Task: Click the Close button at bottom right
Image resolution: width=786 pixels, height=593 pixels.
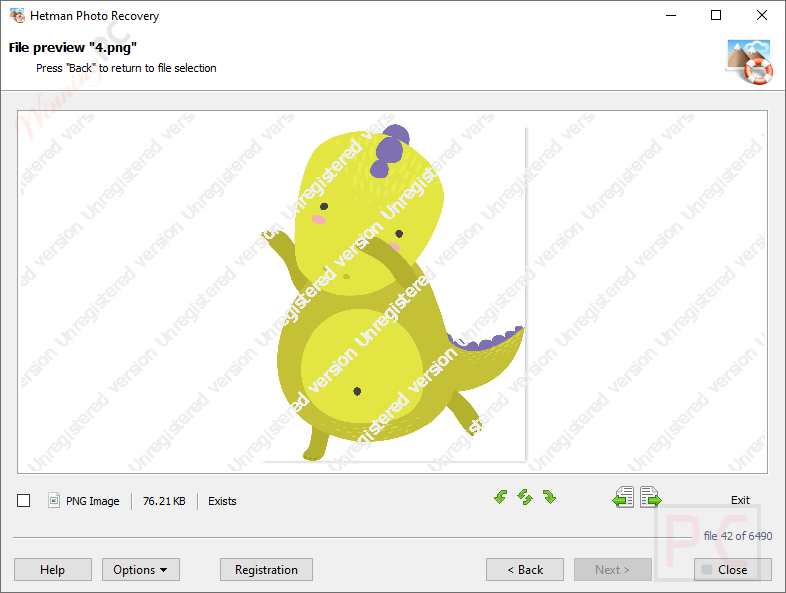Action: pyautogui.click(x=732, y=569)
